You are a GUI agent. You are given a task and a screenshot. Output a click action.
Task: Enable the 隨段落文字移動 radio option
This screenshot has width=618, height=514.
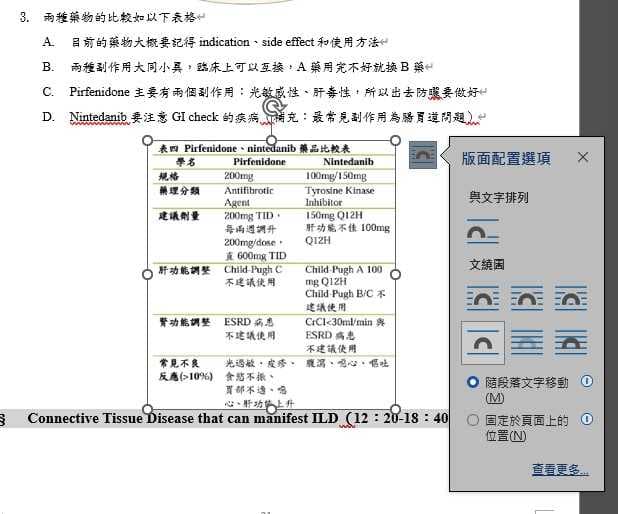(x=473, y=382)
